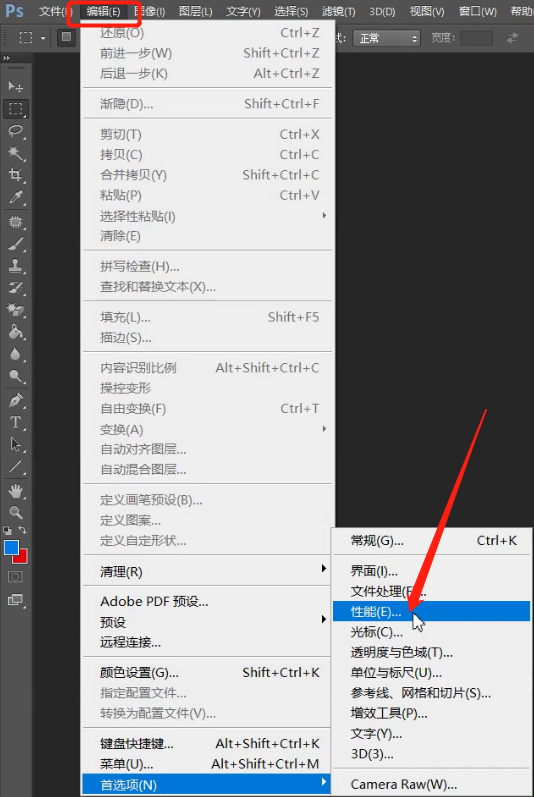Select the Path Selection tool
This screenshot has width=534, height=797.
[16, 444]
